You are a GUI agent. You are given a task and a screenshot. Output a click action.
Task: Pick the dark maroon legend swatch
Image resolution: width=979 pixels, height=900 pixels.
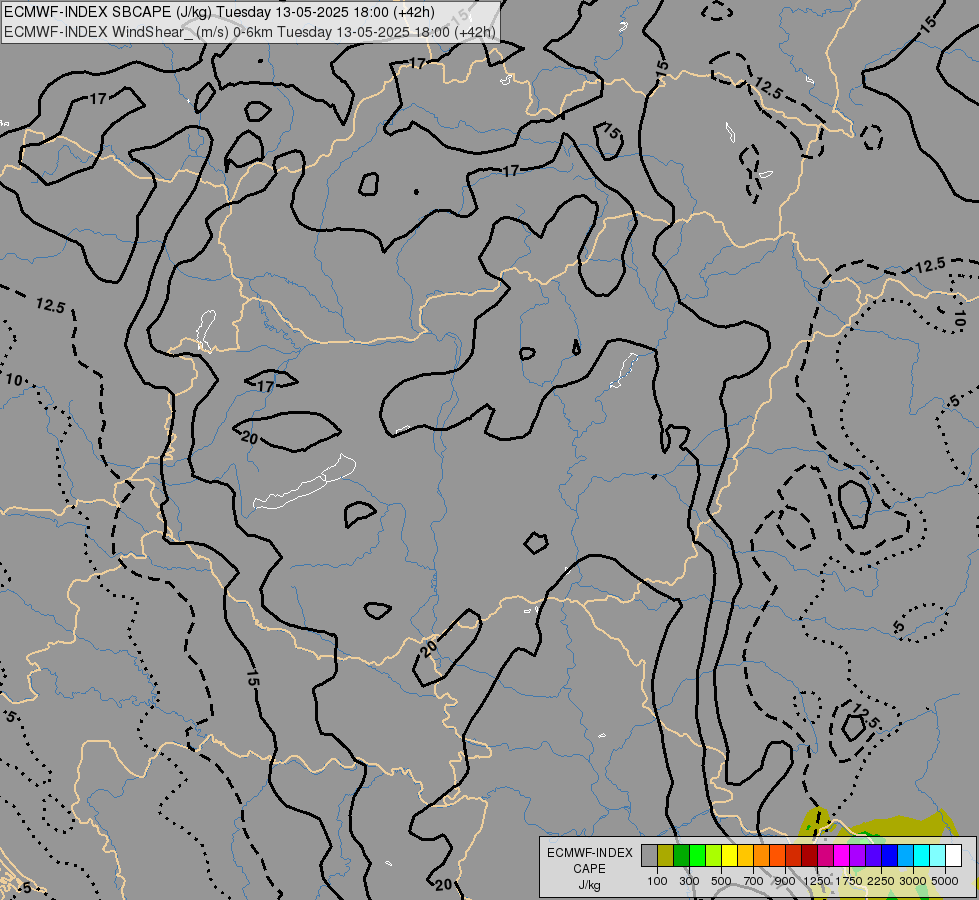(809, 855)
